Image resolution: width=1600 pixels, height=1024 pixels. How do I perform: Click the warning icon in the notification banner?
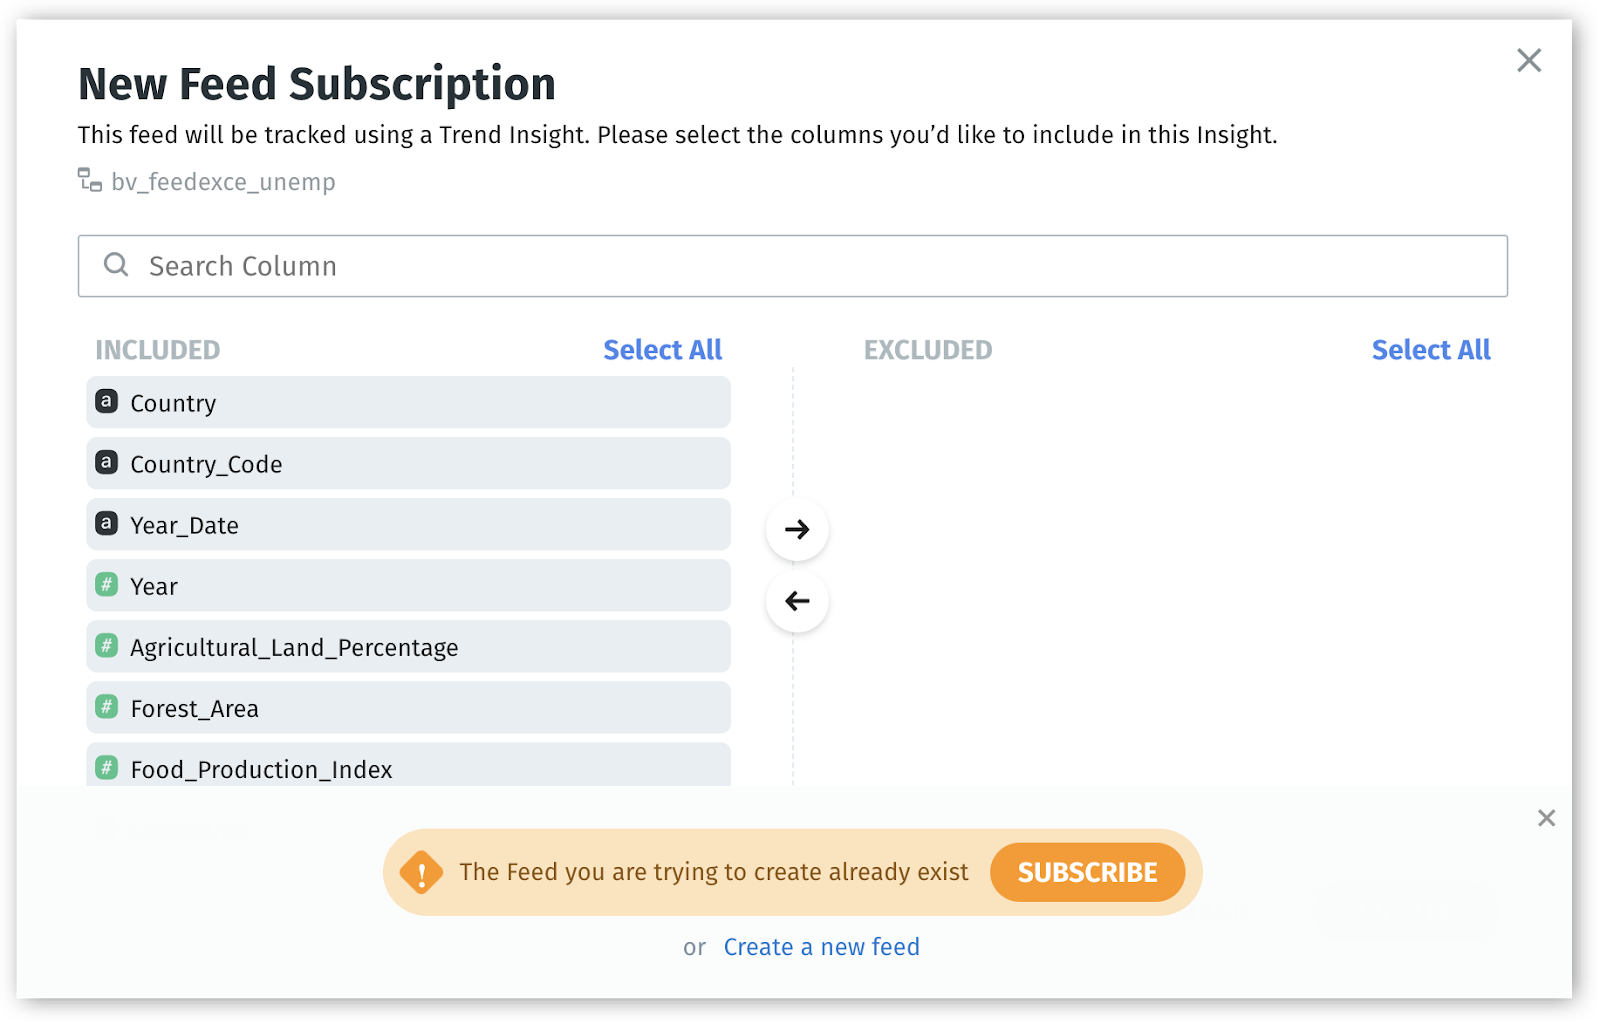pyautogui.click(x=423, y=871)
